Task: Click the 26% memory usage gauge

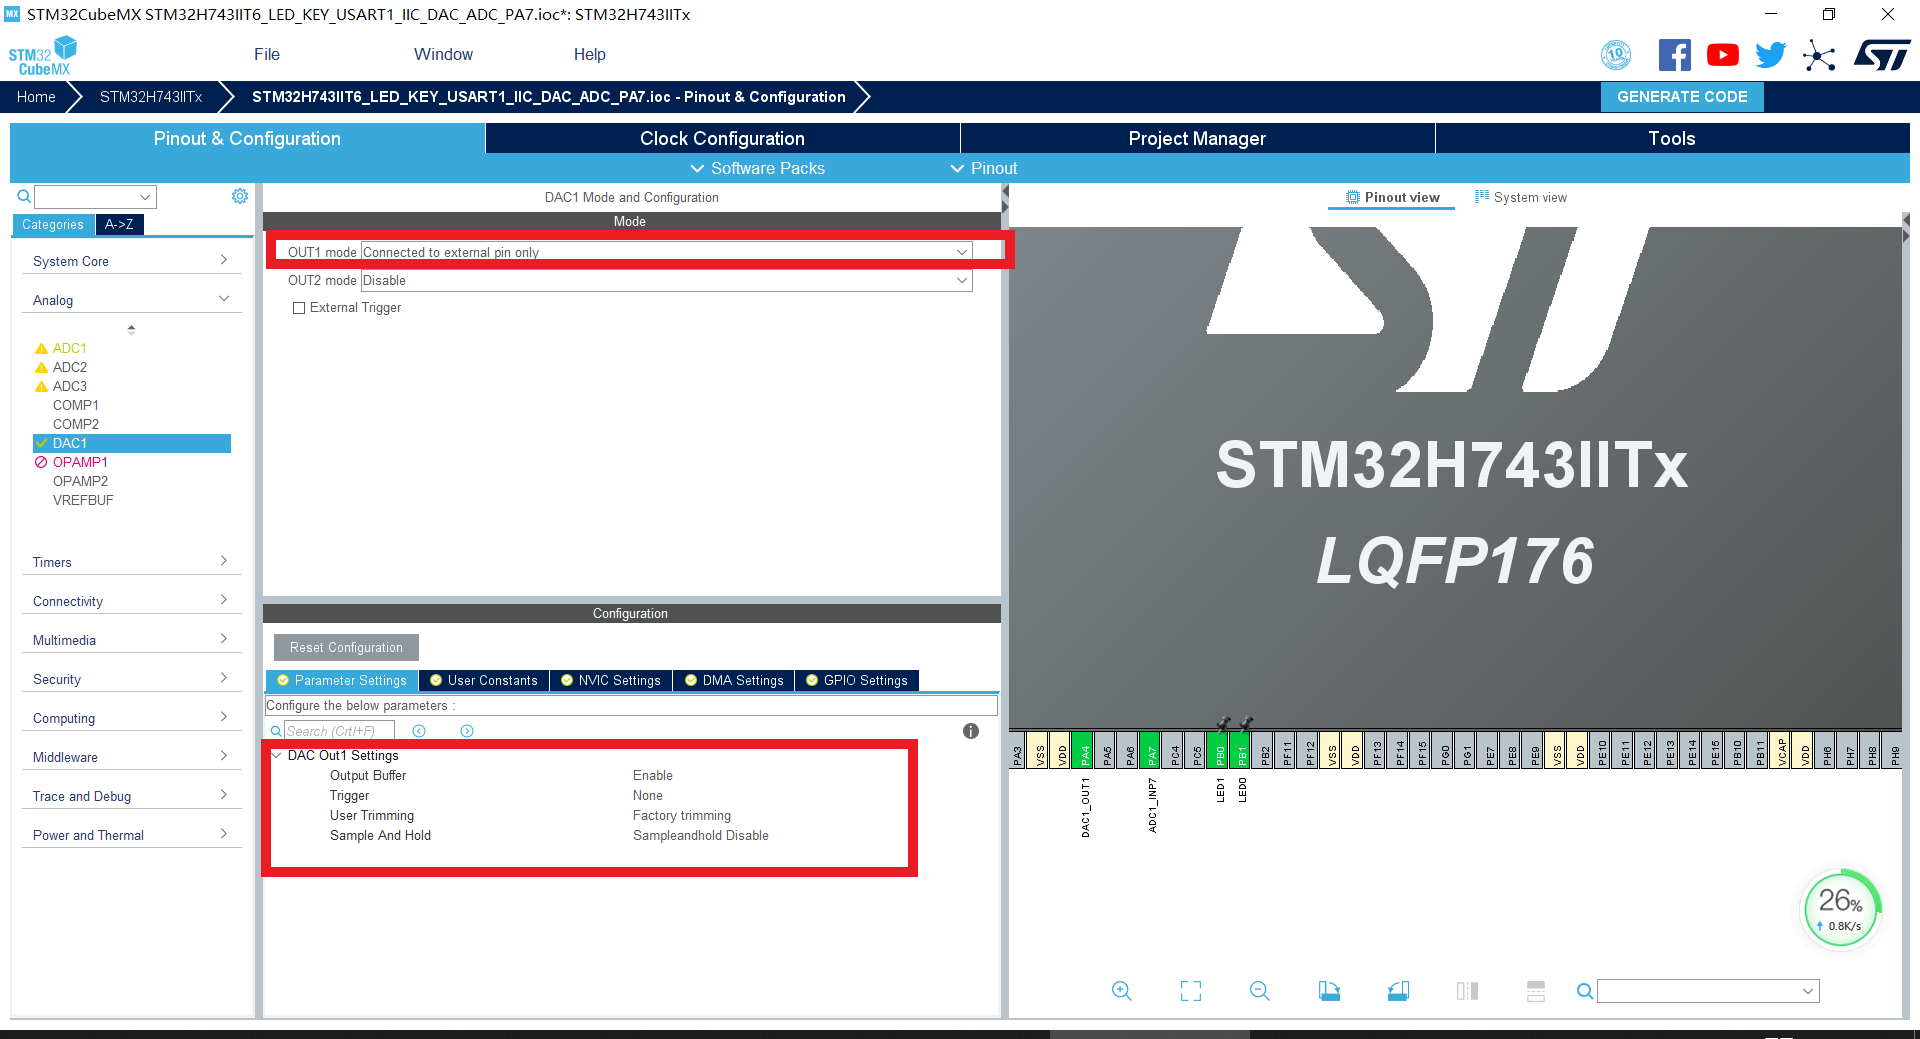Action: tap(1841, 908)
